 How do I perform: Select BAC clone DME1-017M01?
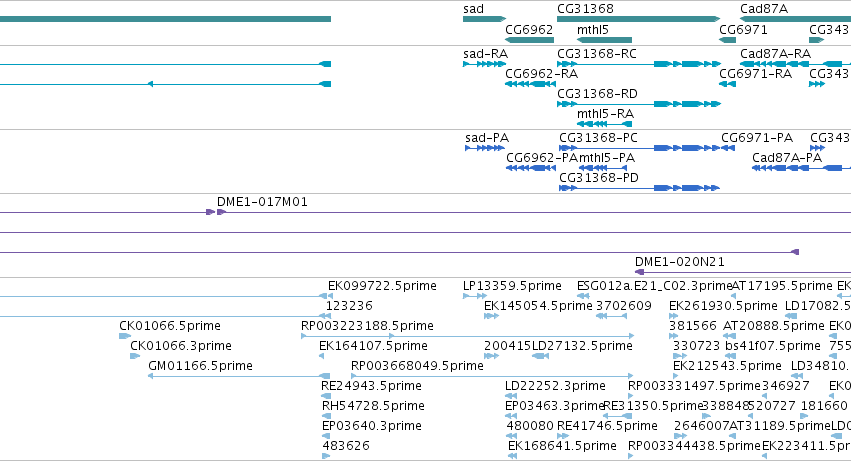coord(262,202)
